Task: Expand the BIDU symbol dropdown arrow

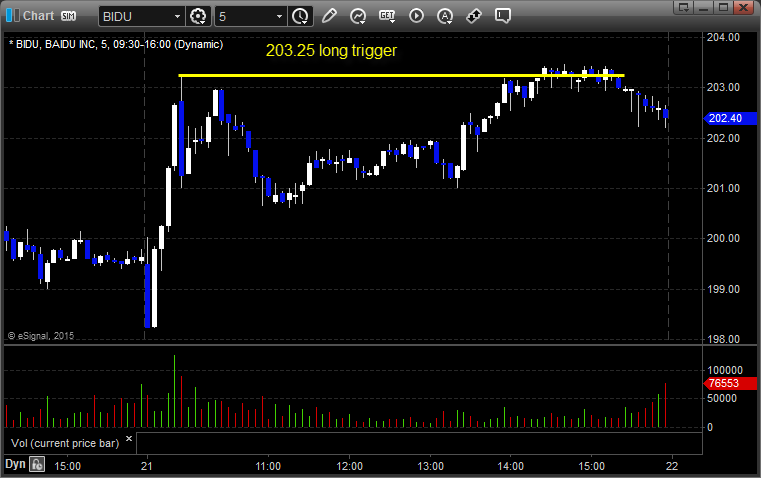Action: (x=178, y=16)
